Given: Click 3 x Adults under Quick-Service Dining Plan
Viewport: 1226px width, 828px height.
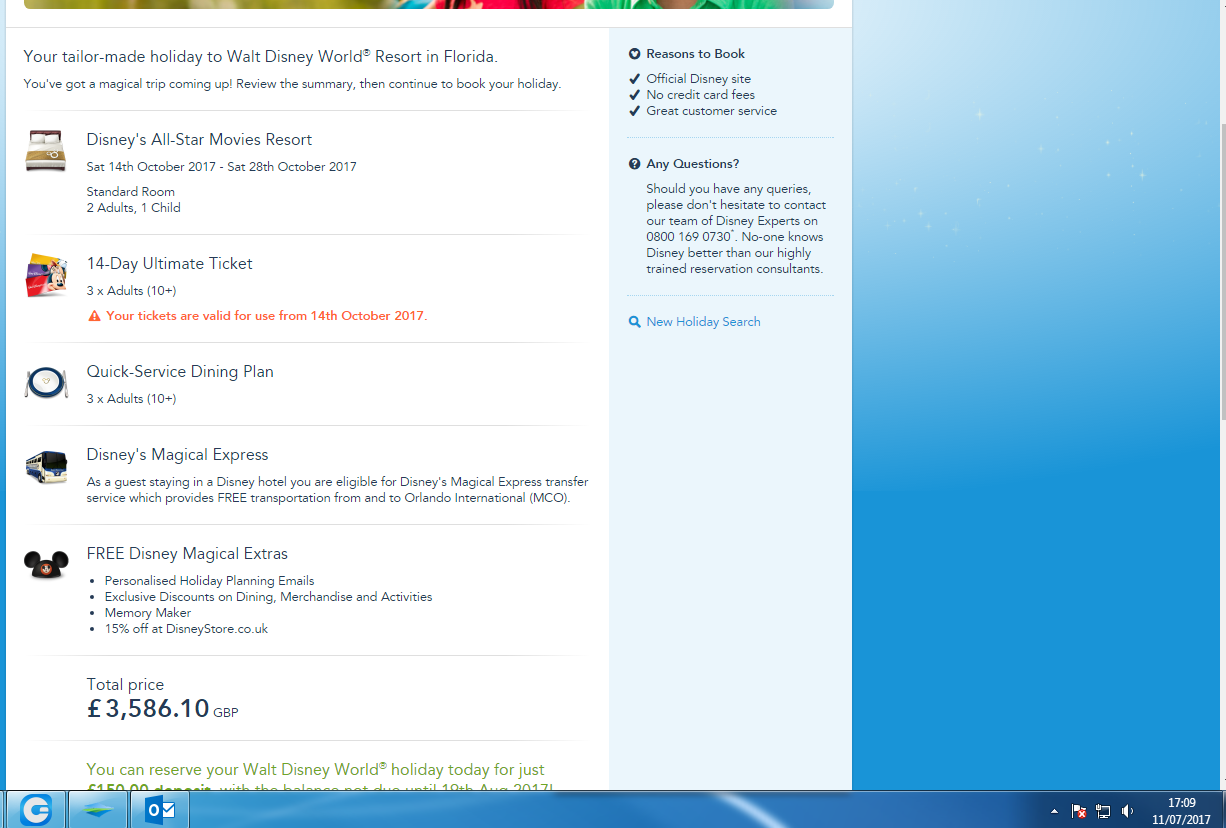Looking at the screenshot, I should coord(131,399).
